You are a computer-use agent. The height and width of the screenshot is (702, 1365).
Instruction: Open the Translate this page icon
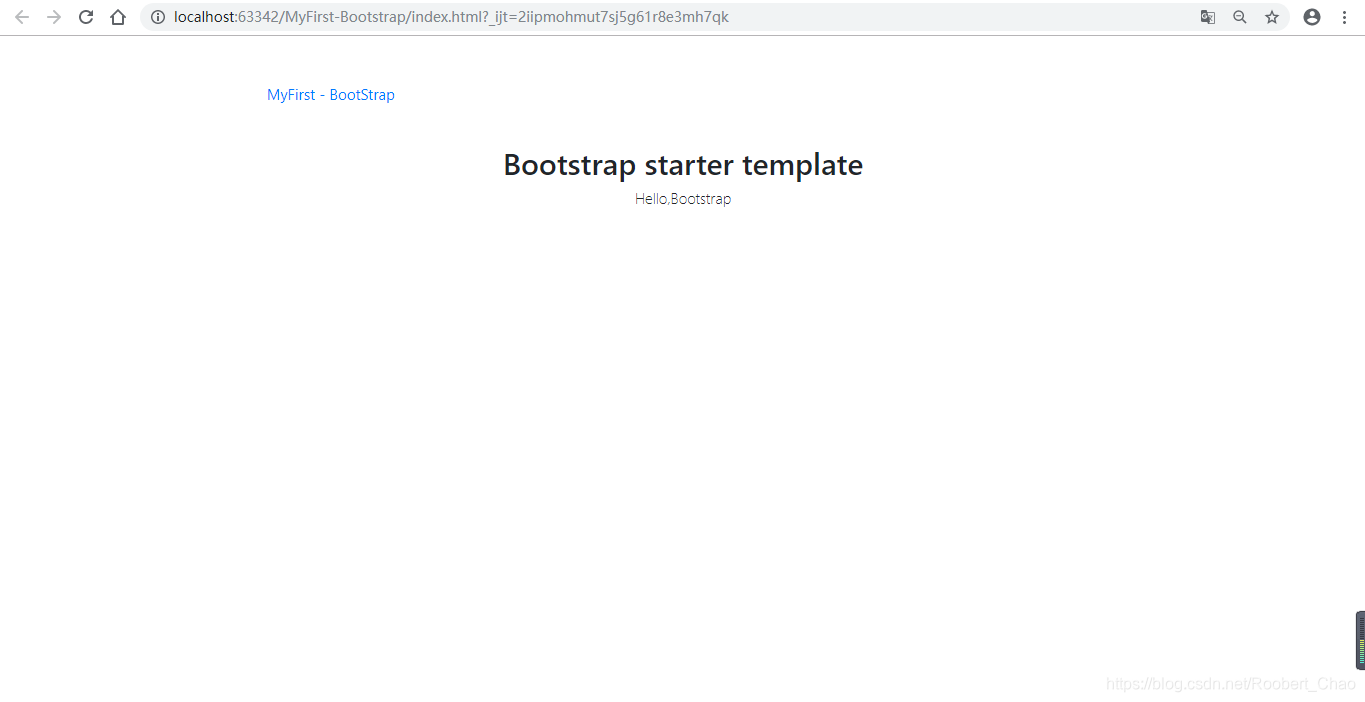(x=1208, y=17)
